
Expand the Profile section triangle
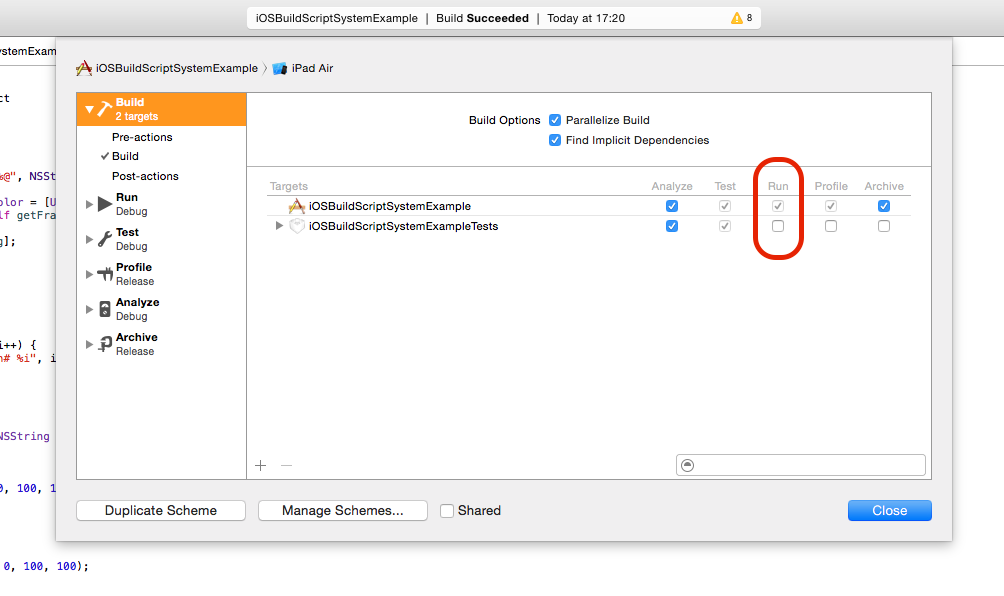click(90, 274)
